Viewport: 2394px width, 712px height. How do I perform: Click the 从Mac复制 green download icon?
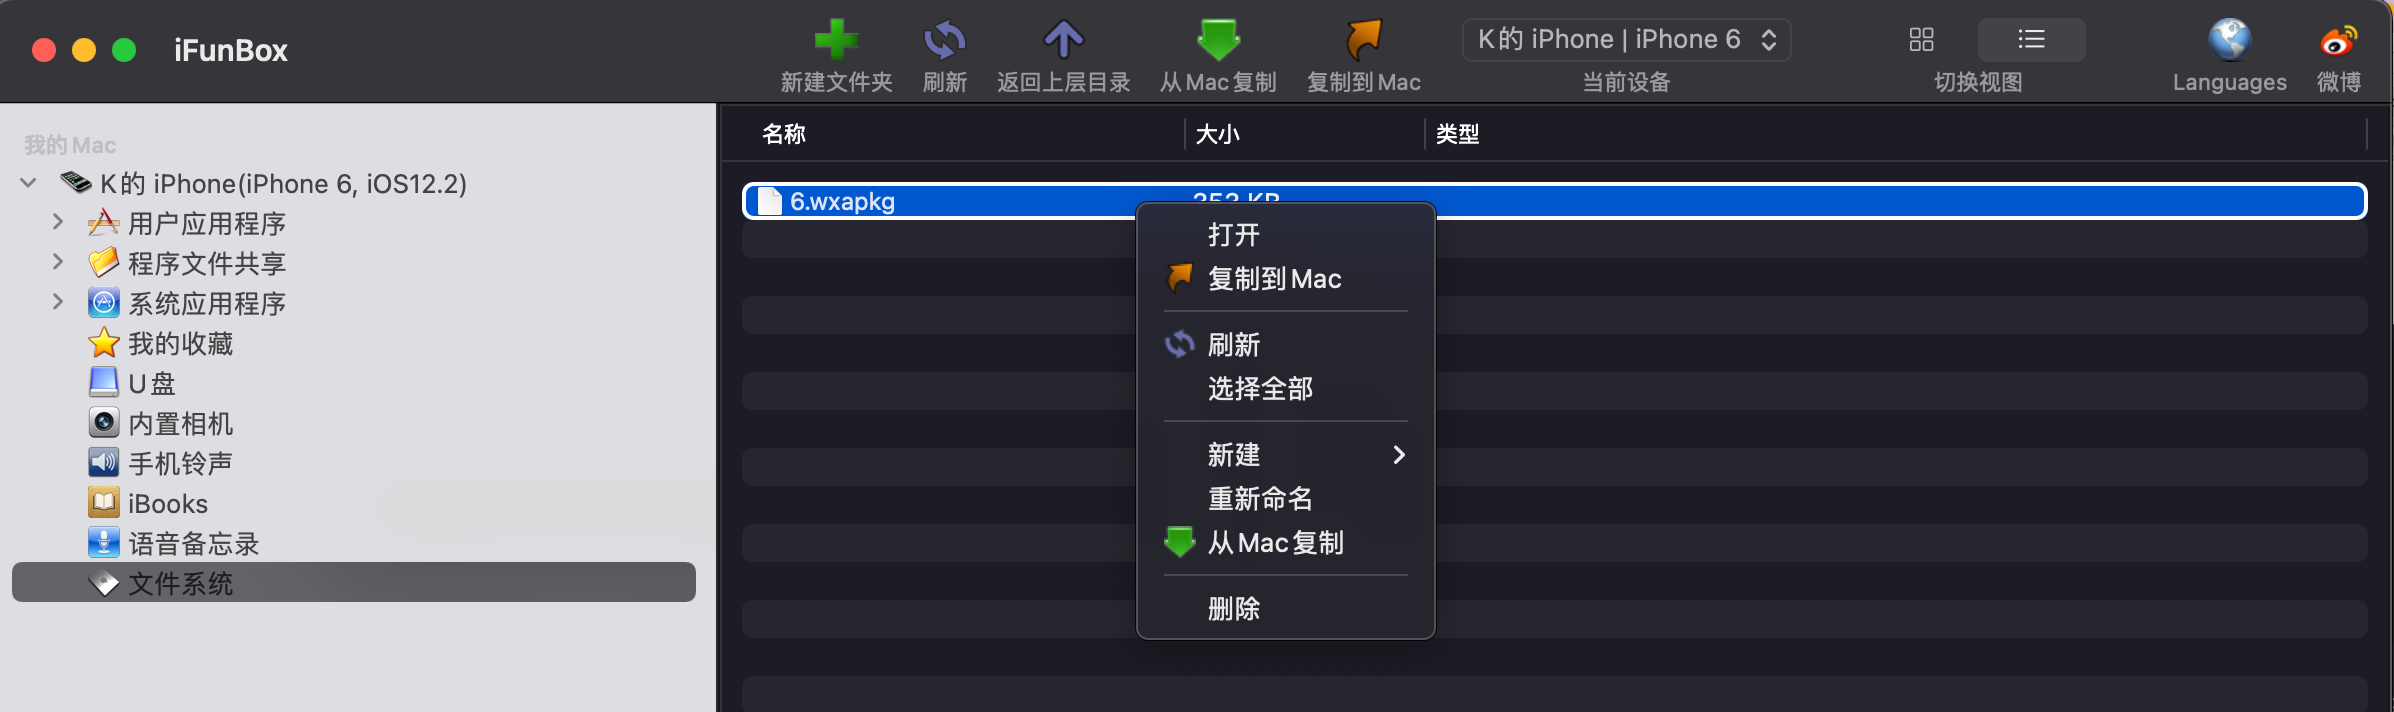tap(1218, 40)
